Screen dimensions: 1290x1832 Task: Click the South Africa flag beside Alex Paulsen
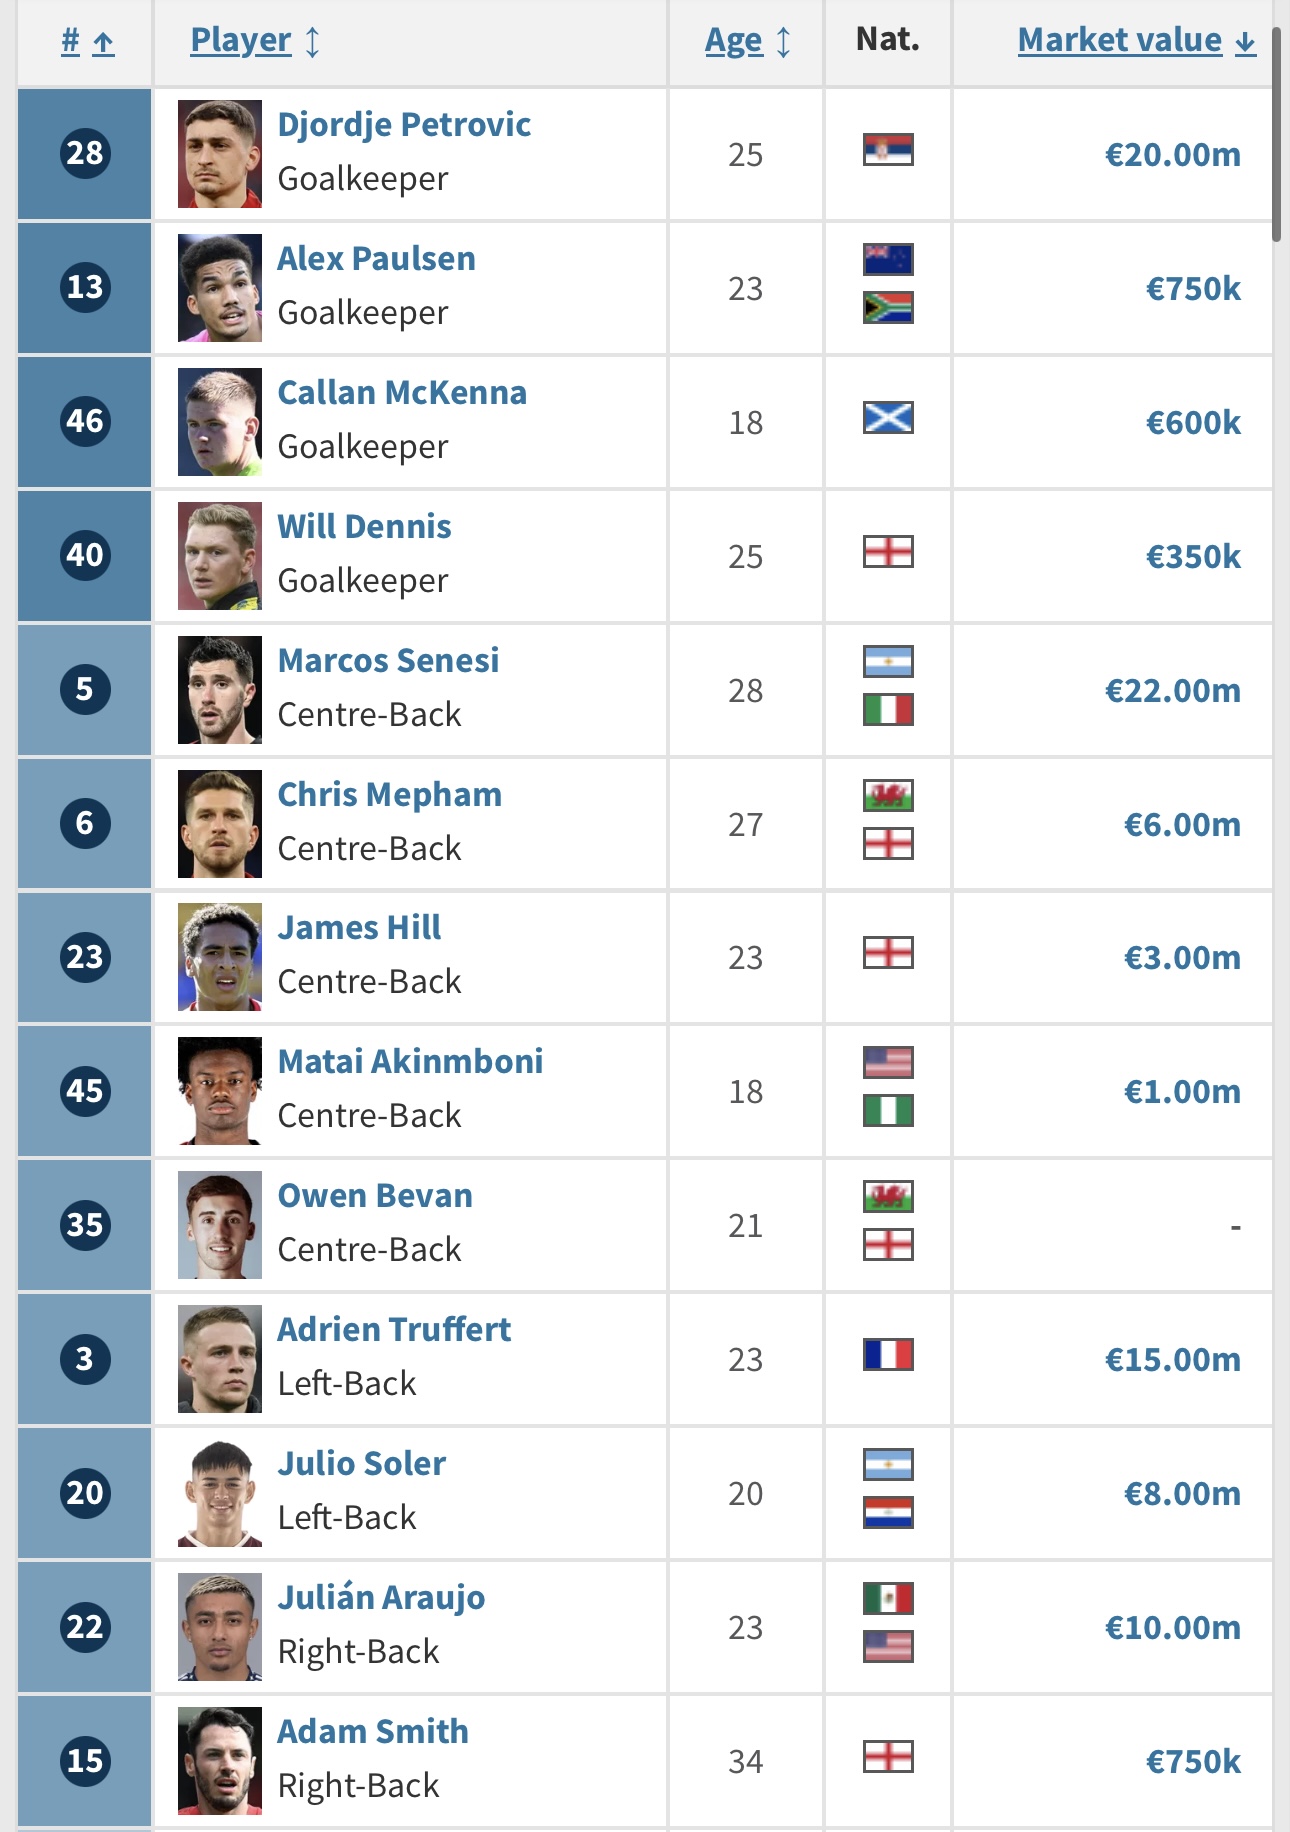(x=888, y=308)
